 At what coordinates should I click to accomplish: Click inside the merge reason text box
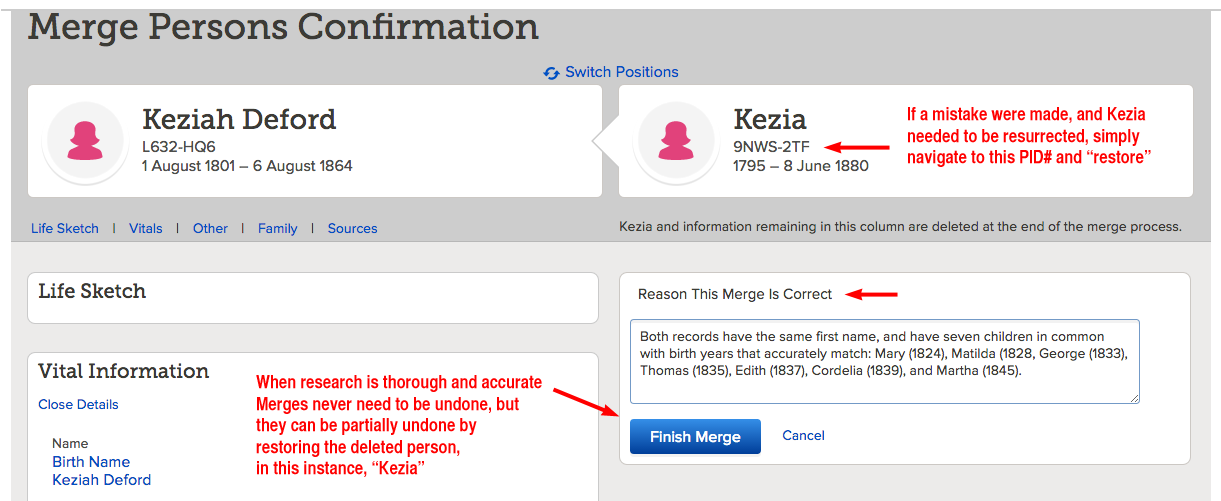coord(885,361)
